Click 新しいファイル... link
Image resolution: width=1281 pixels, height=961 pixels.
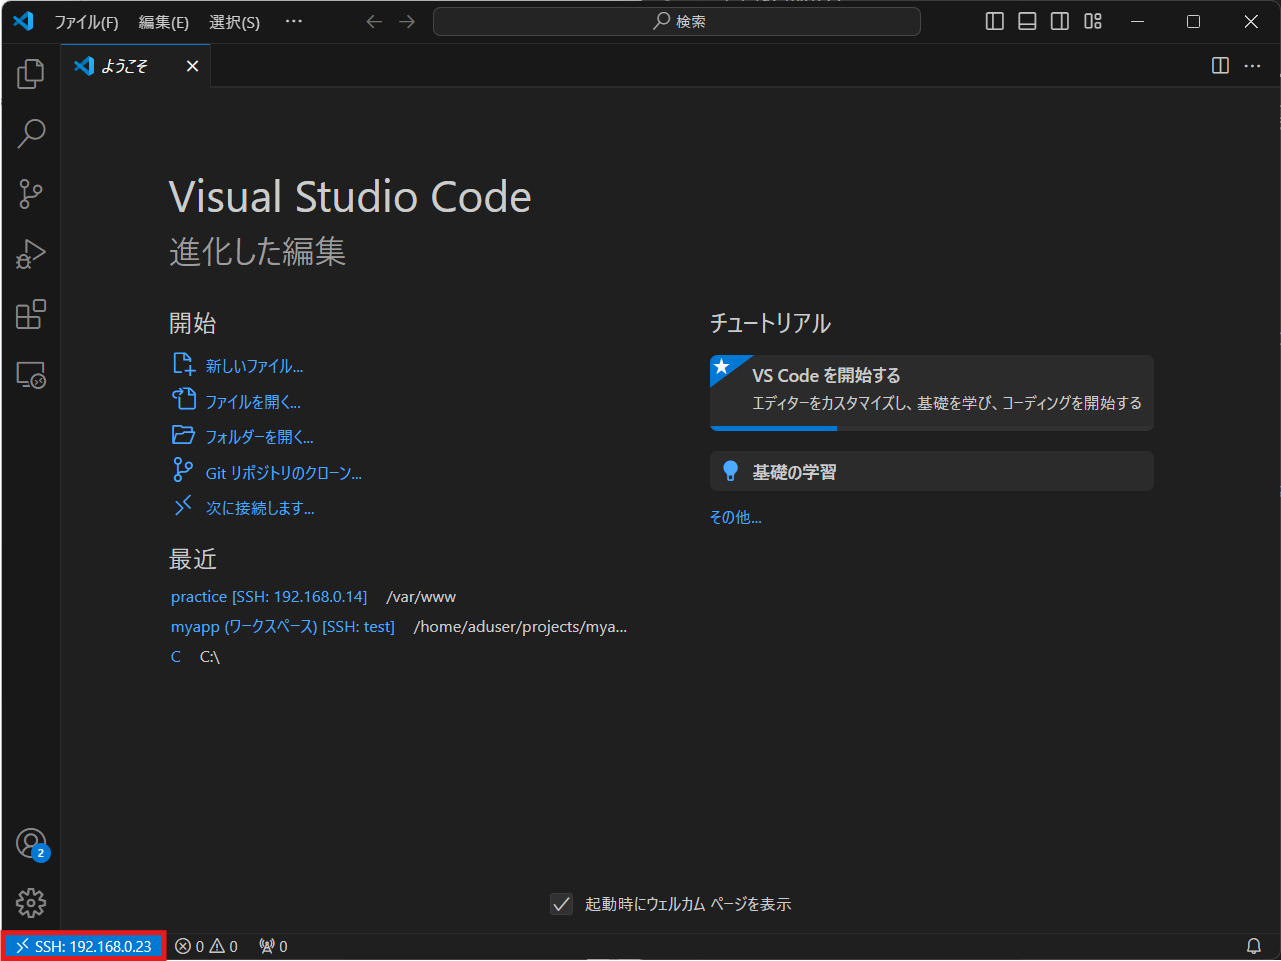click(254, 366)
